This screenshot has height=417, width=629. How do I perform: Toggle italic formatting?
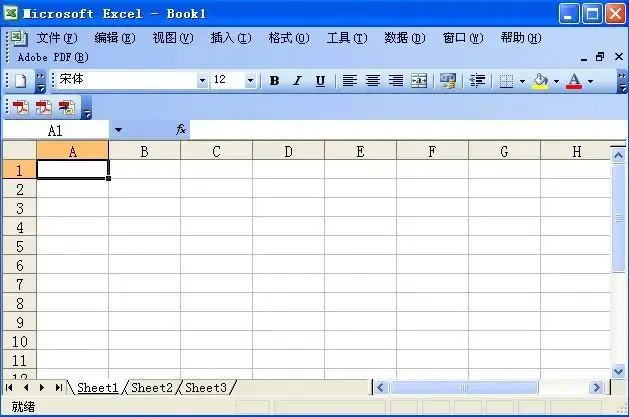297,81
